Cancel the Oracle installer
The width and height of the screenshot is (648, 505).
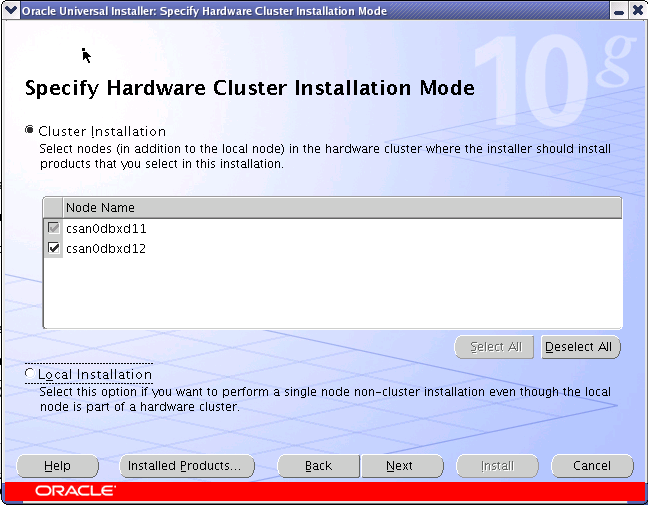592,466
